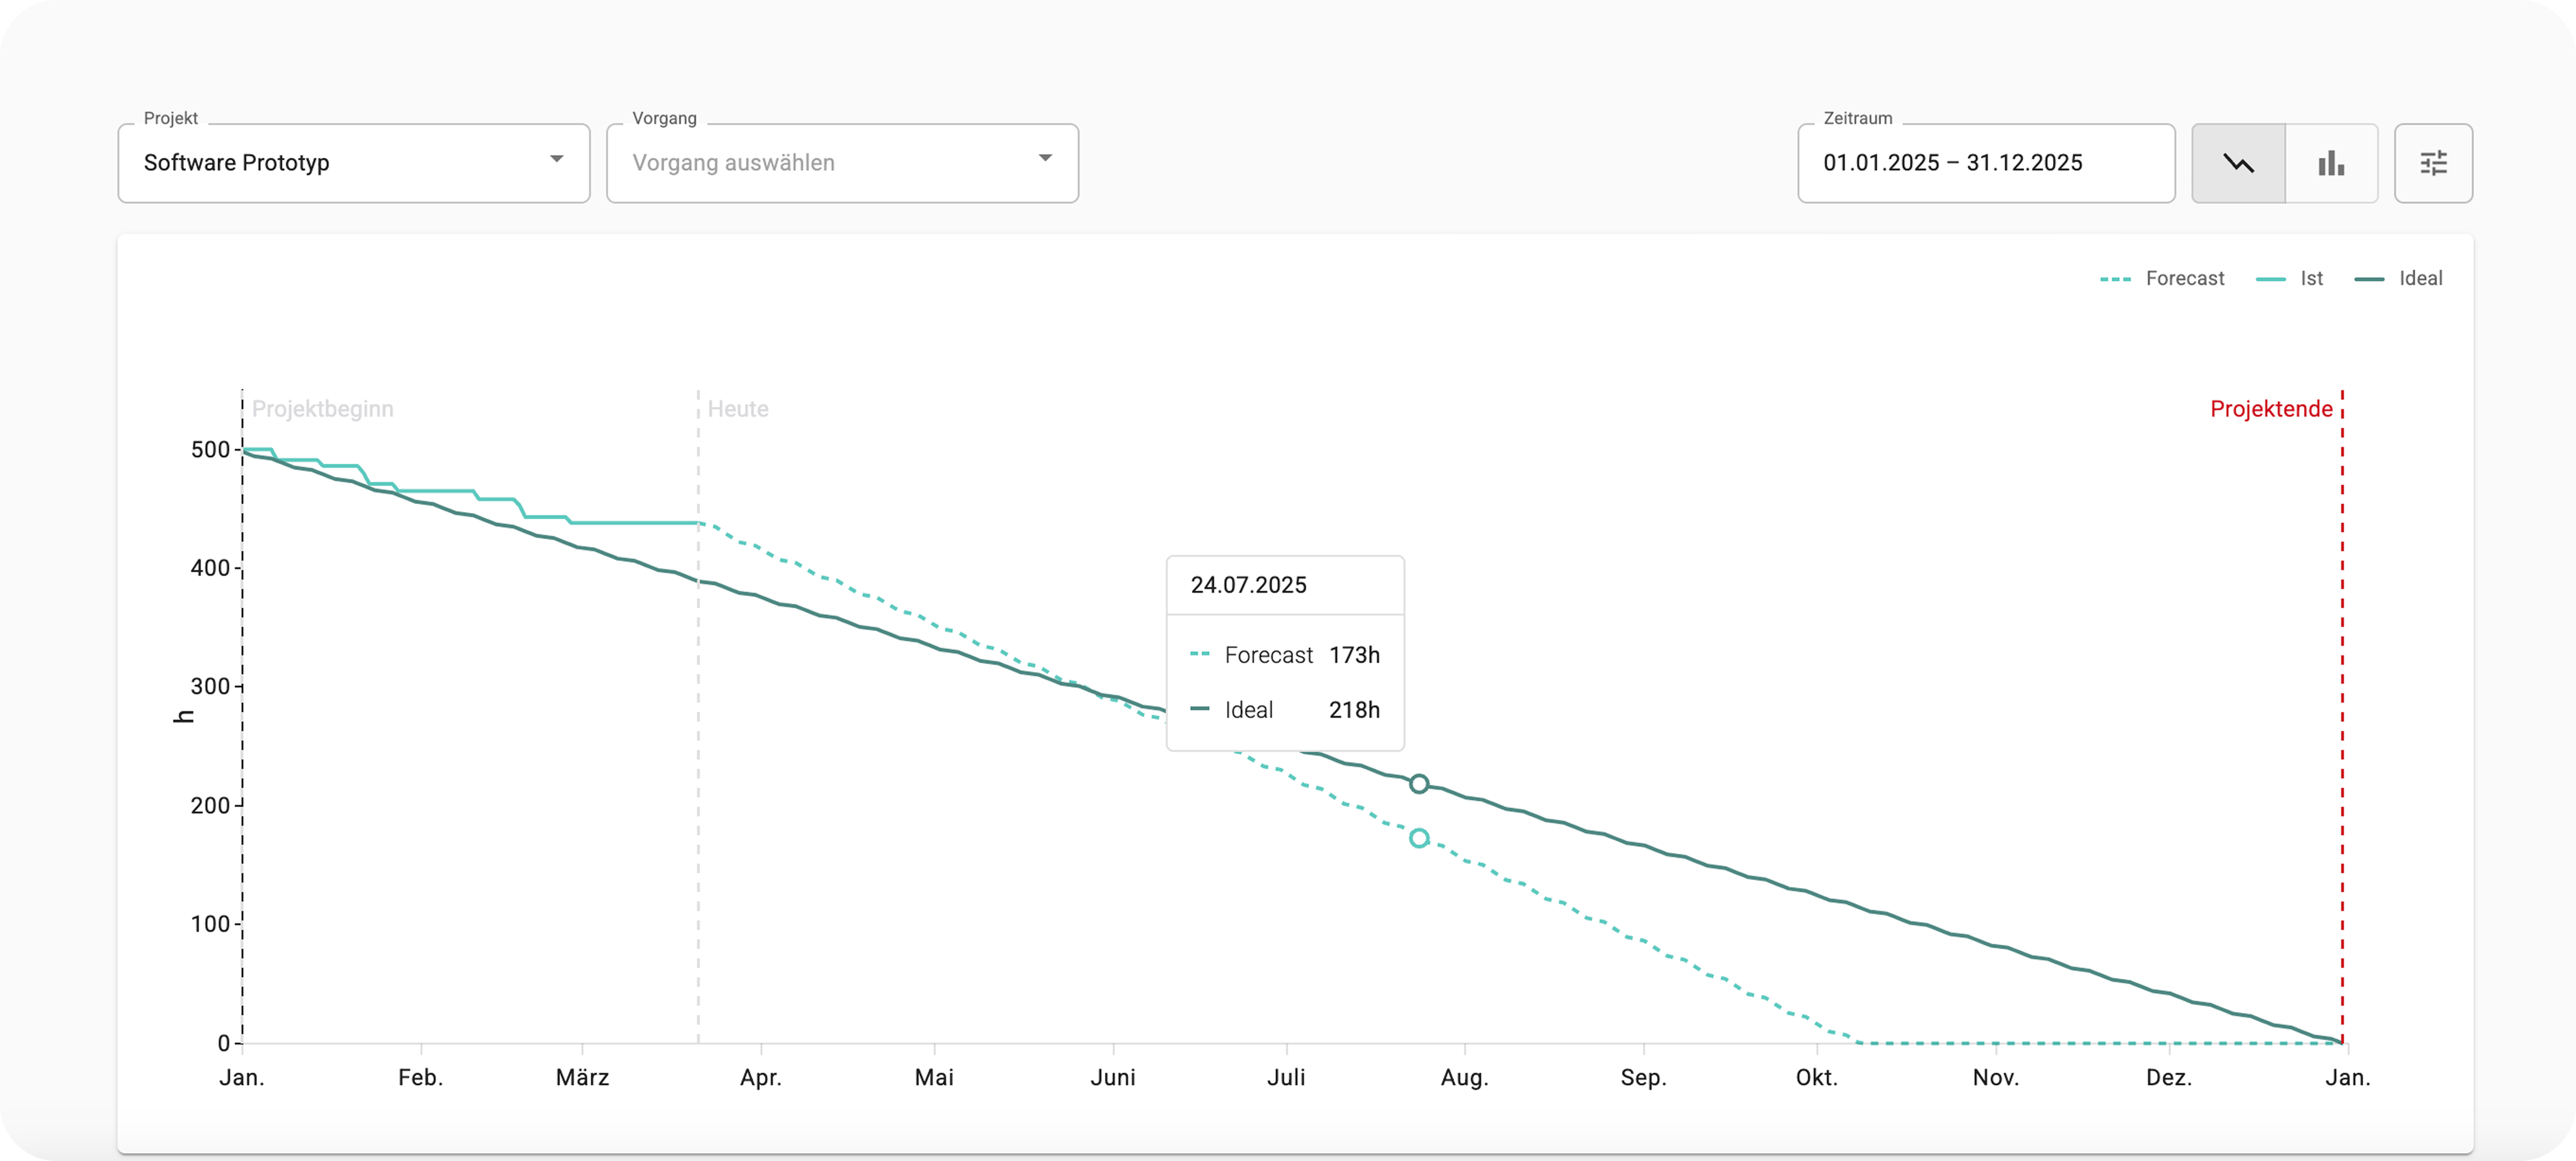Open the Projekt dropdown arrow
Viewport: 2576px width, 1161px height.
pos(557,159)
